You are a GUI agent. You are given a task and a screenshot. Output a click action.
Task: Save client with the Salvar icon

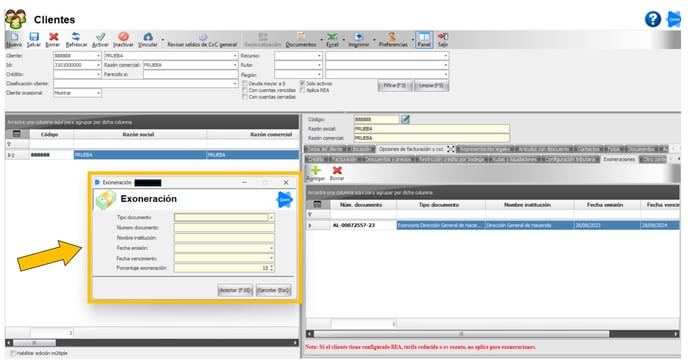coord(33,40)
